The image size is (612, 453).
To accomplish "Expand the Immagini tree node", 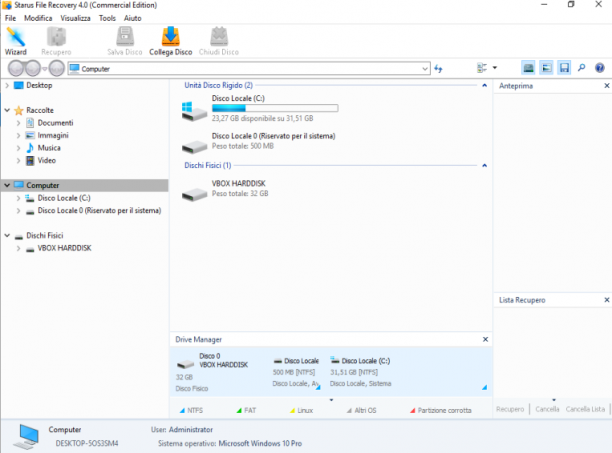I will point(18,135).
